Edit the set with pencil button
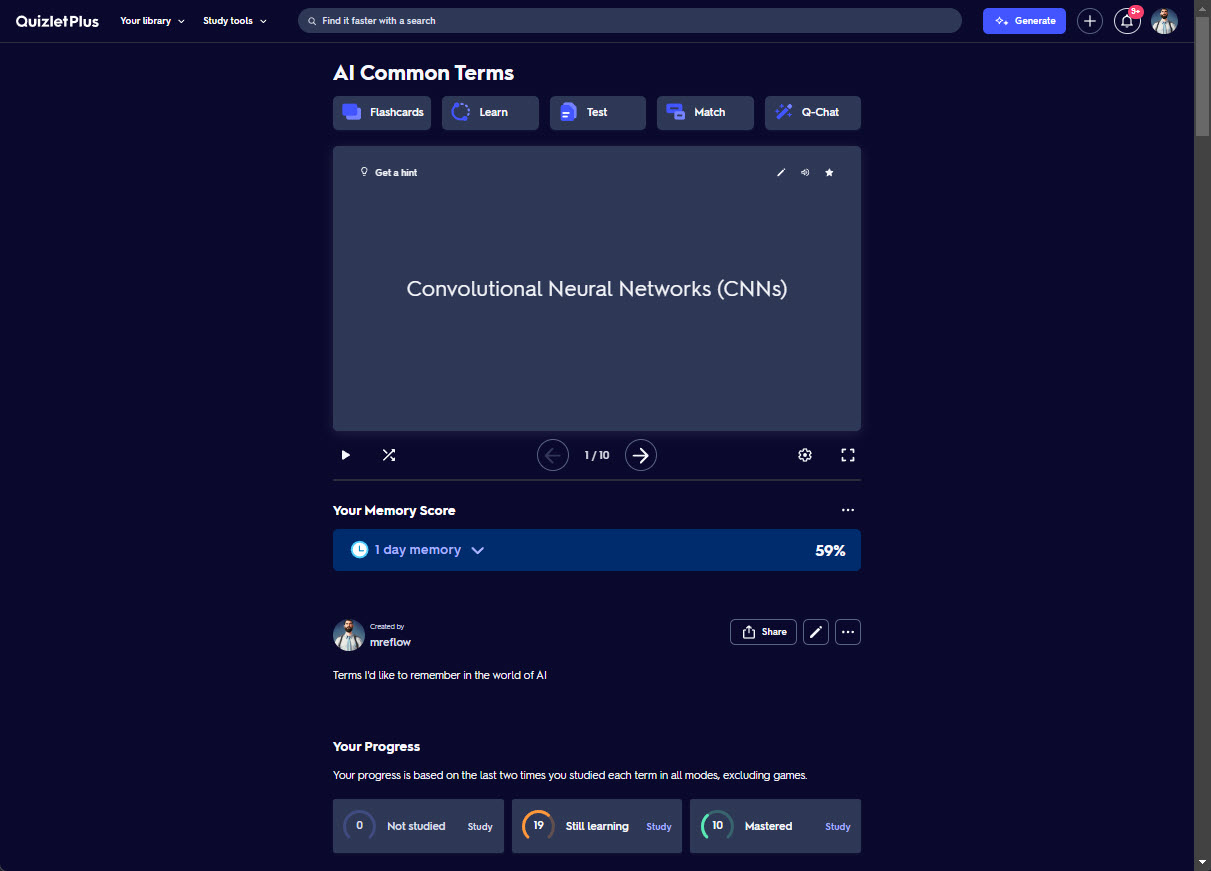1211x871 pixels. coord(816,632)
